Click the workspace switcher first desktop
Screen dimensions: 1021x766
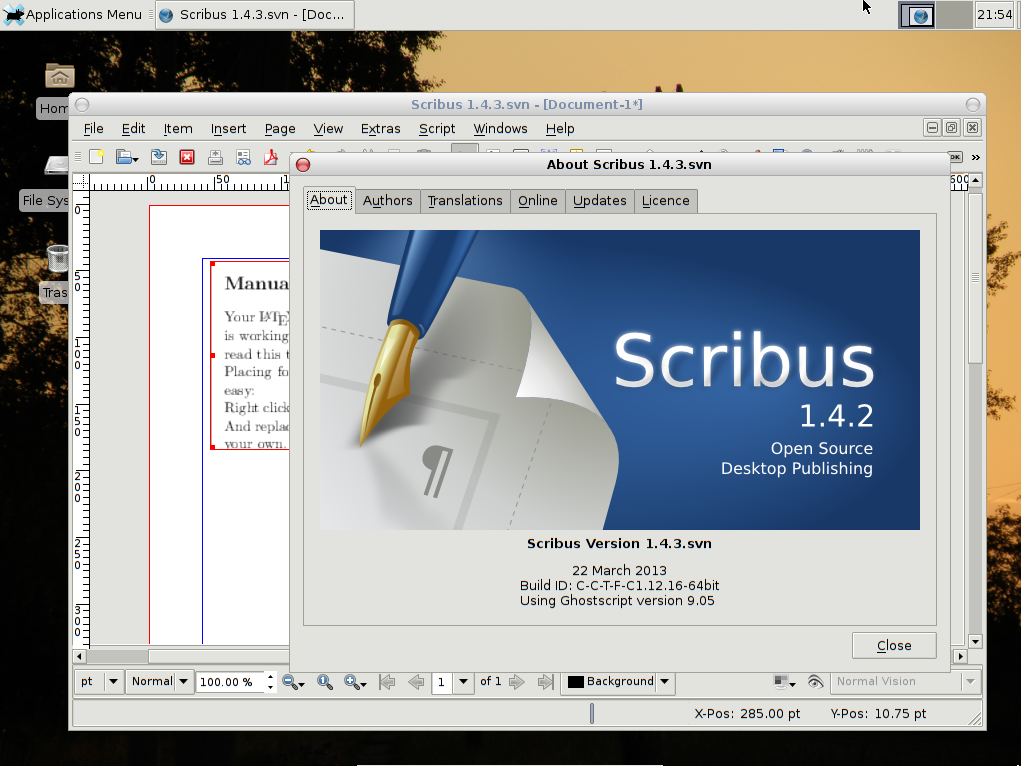point(917,15)
